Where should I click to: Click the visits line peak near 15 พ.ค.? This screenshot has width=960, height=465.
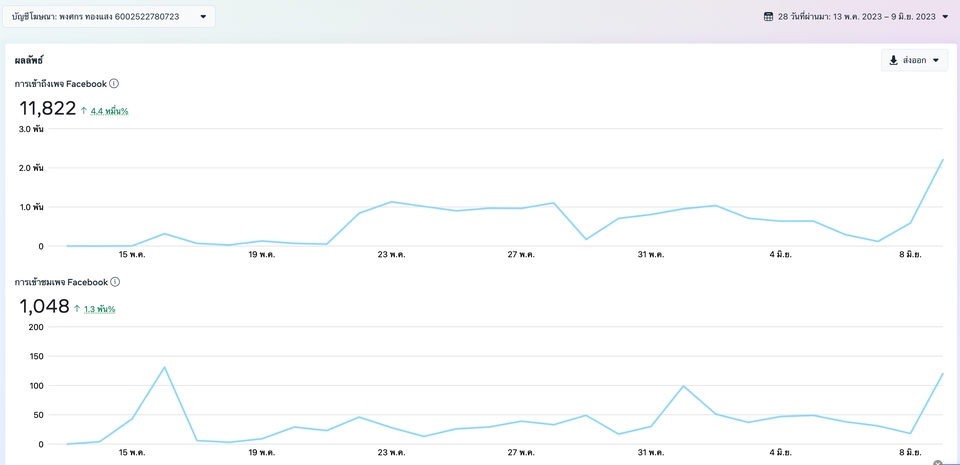click(164, 367)
